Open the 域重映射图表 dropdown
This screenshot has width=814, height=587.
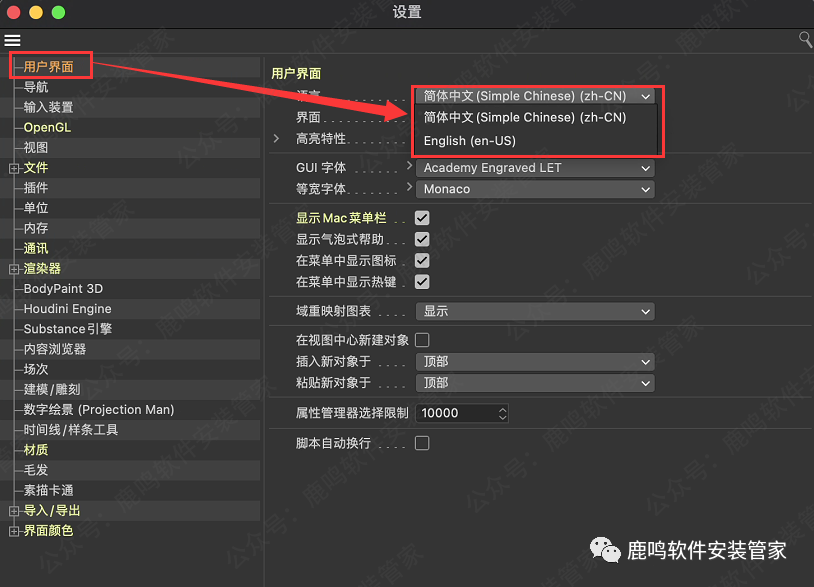click(534, 312)
